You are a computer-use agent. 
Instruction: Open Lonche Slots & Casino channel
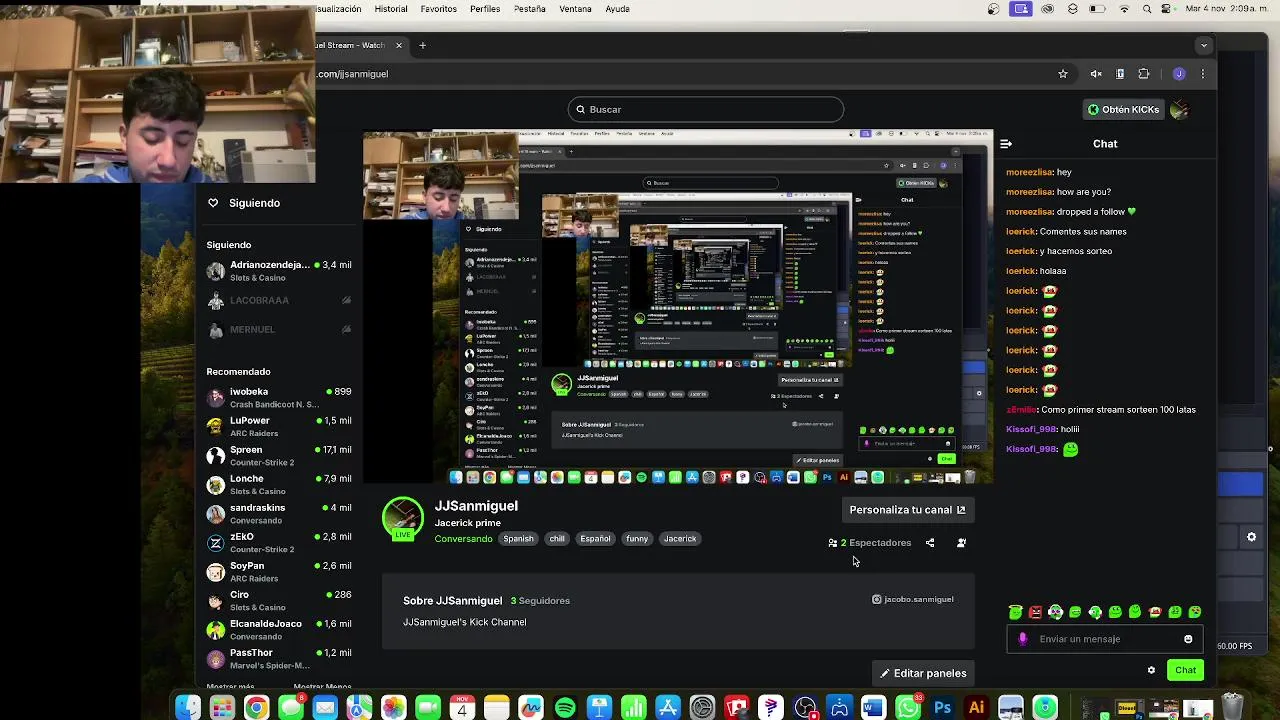(279, 485)
